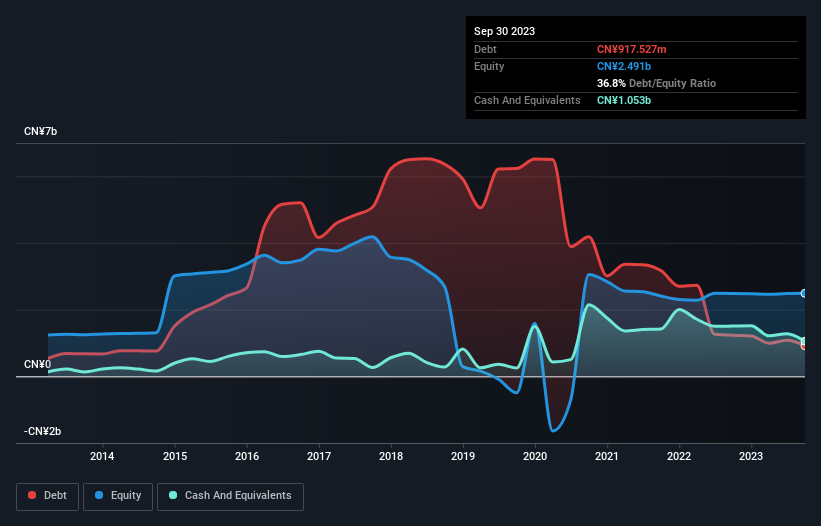Click the Sep 30 2023 tooltip date
The height and width of the screenshot is (526, 821).
pyautogui.click(x=504, y=31)
